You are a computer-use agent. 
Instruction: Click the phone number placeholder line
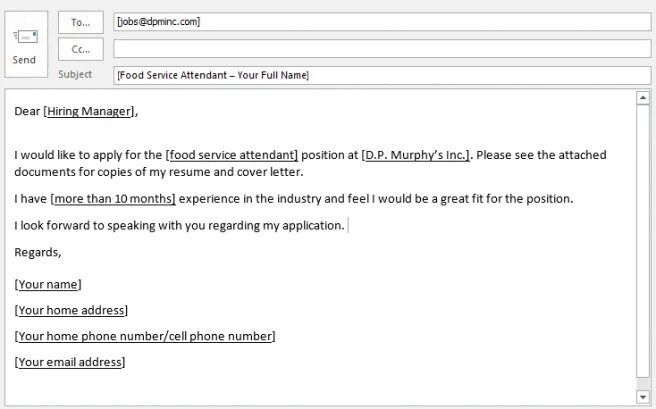145,336
